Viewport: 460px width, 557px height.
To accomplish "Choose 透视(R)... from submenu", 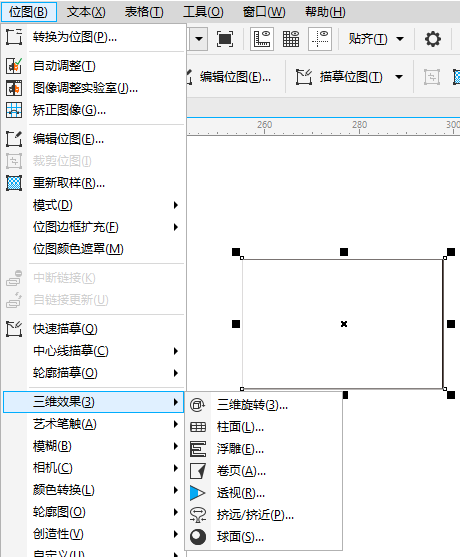I will tap(264, 493).
